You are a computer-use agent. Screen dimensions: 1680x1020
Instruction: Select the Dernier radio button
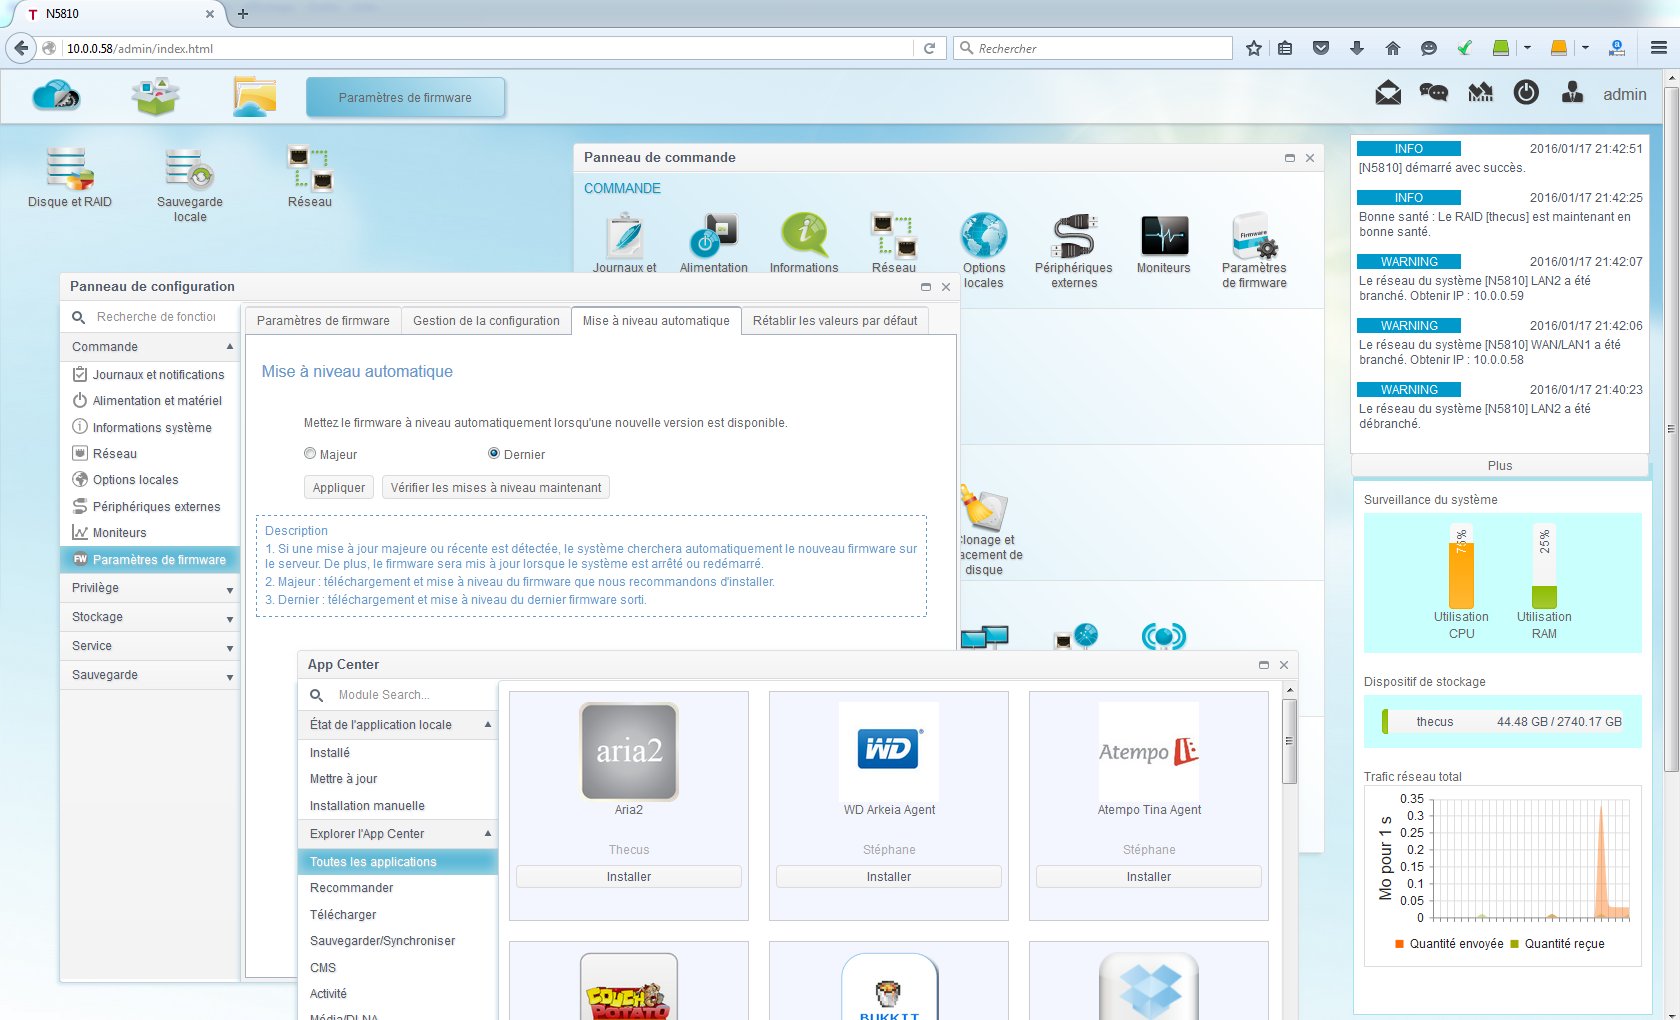click(494, 454)
